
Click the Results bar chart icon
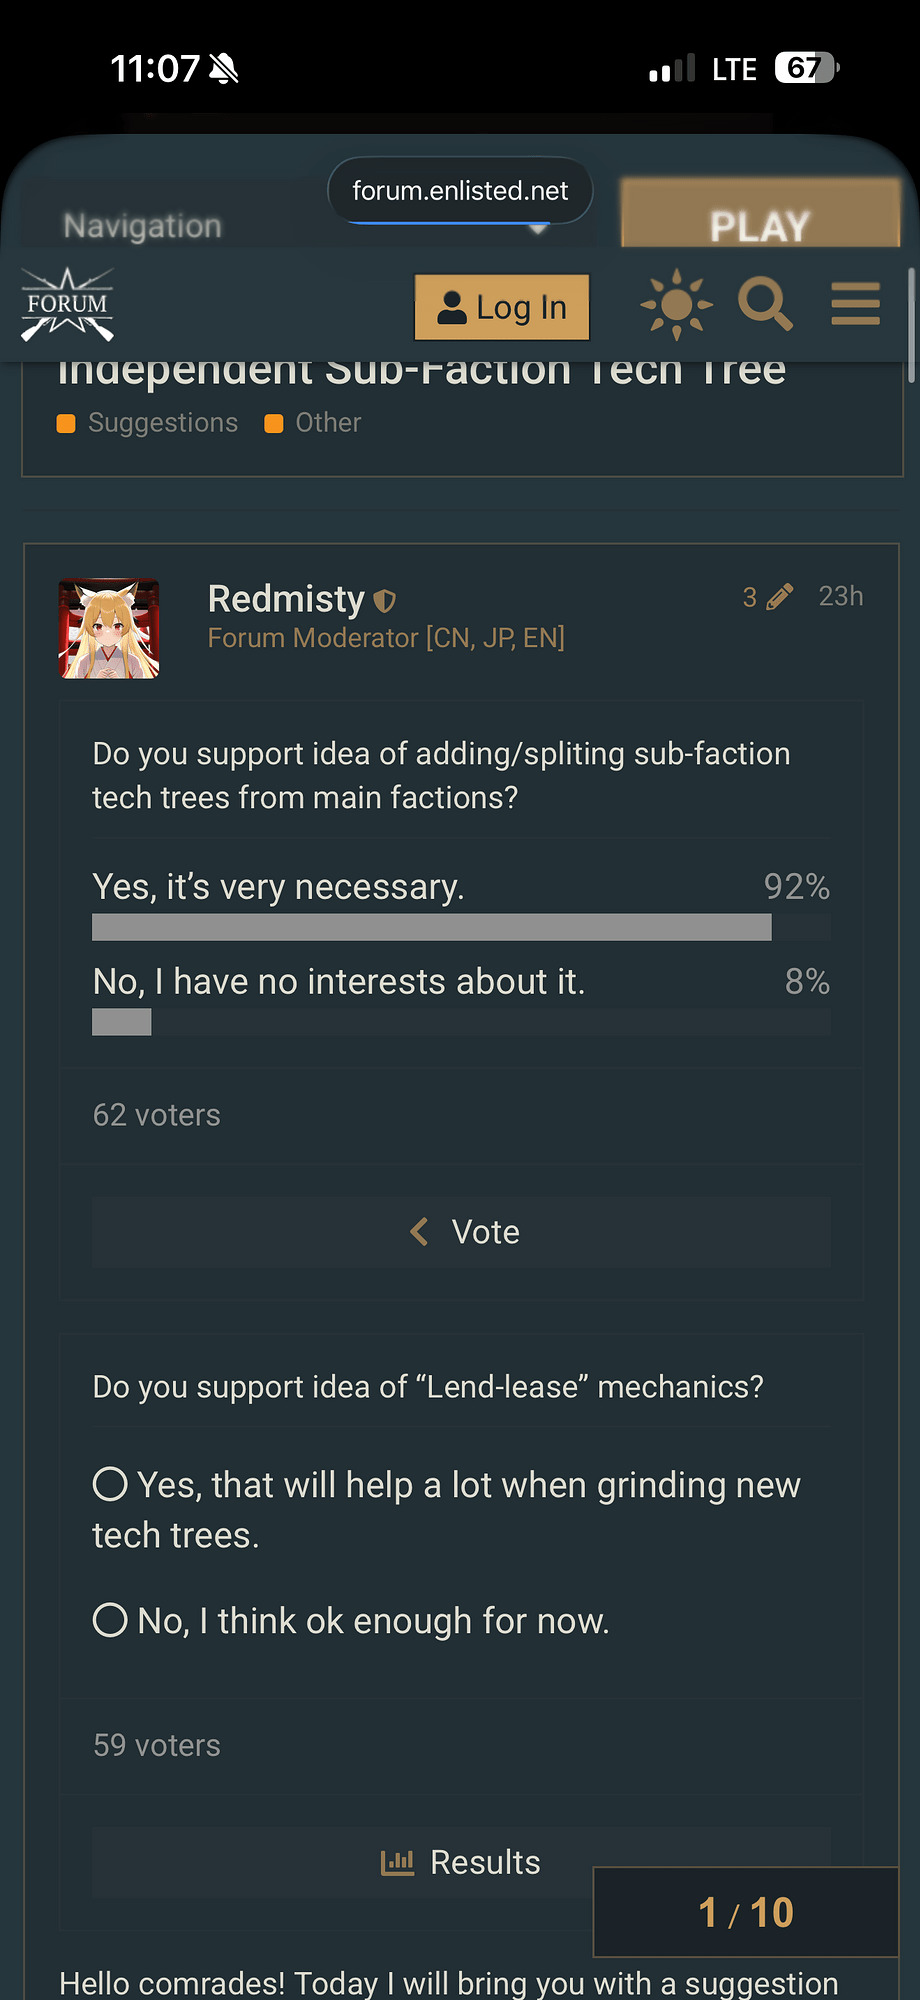(x=397, y=1862)
